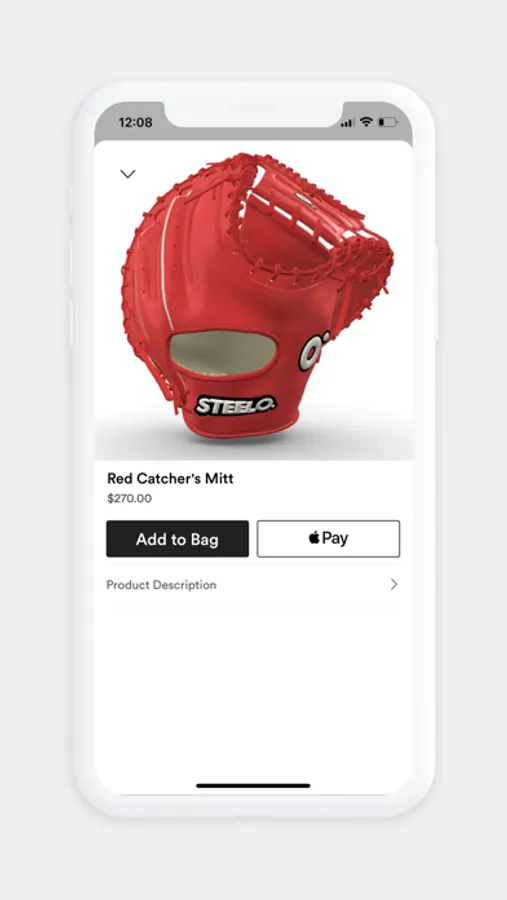Tap the Wi-Fi icon in the status bar
This screenshot has width=507, height=900.
366,122
